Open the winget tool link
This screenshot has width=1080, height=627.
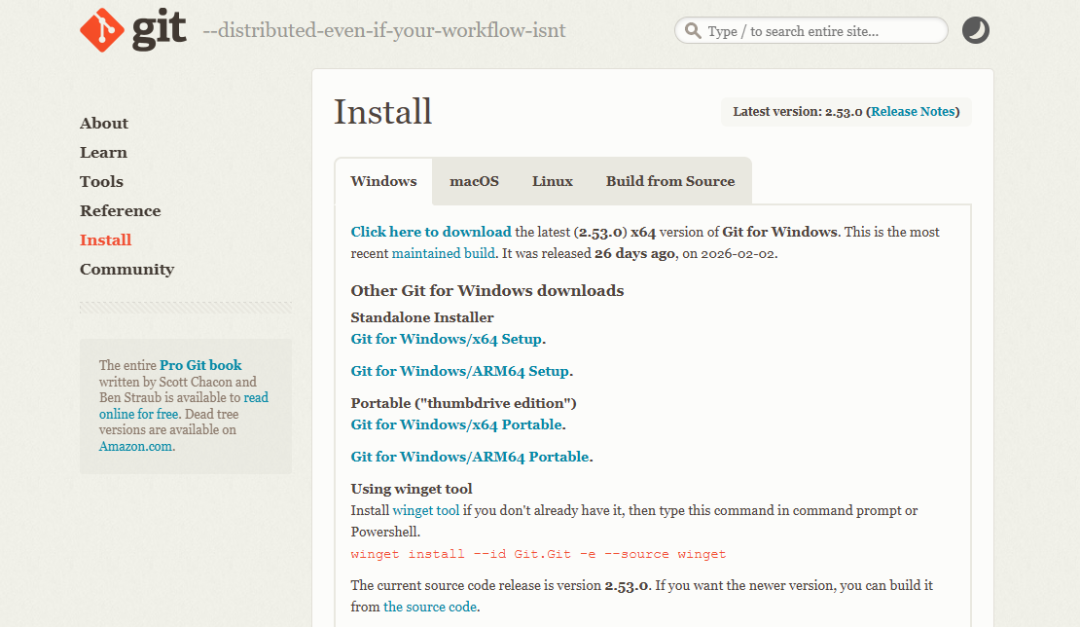point(426,511)
